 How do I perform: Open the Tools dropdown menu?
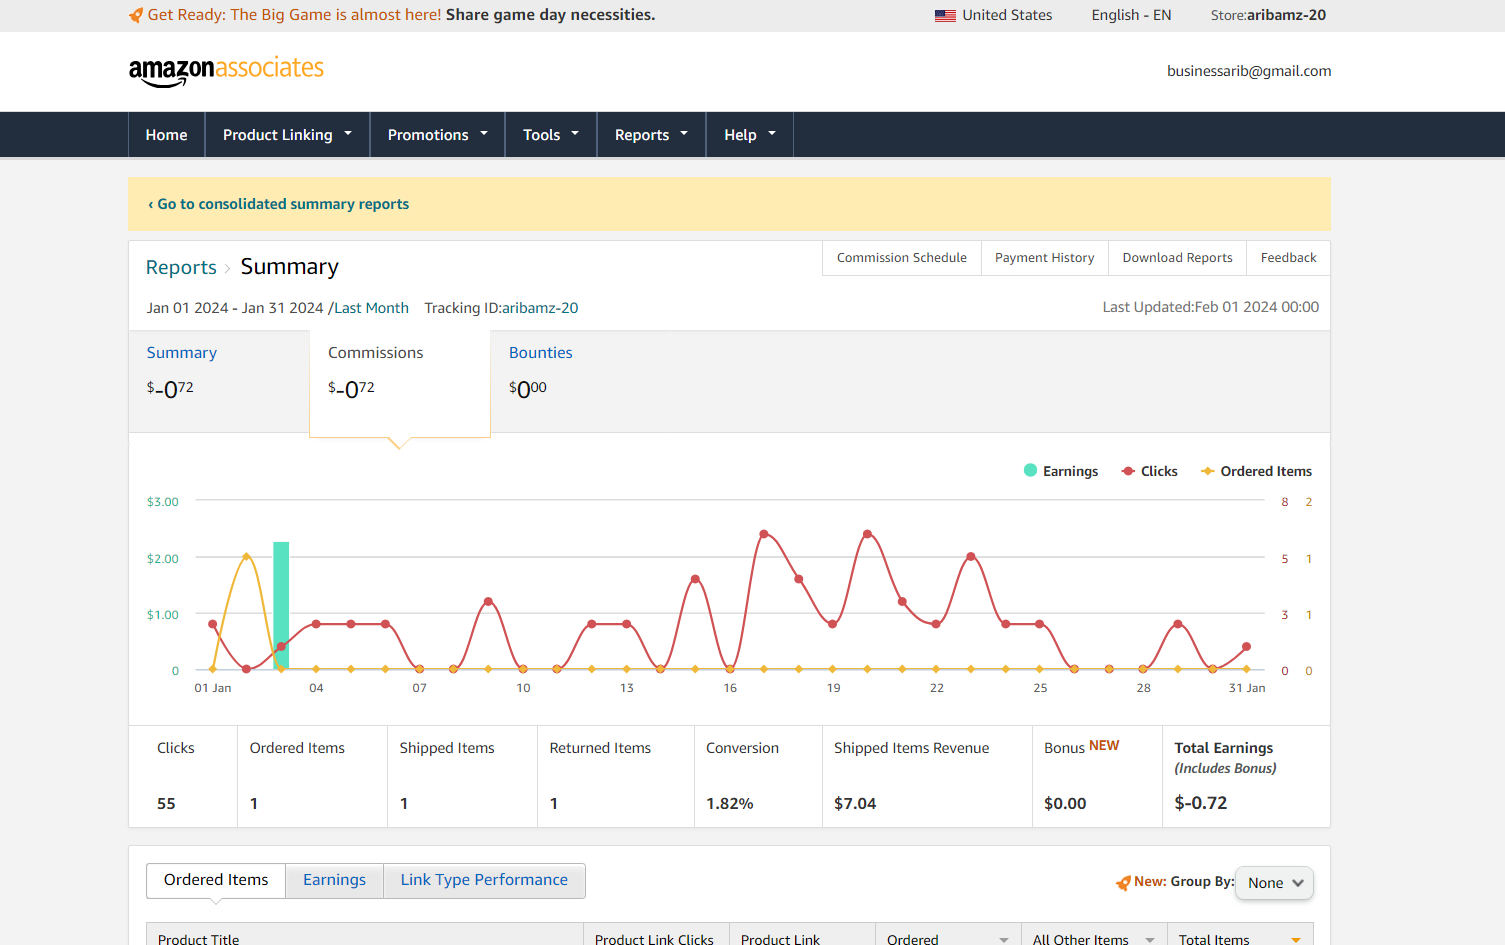coord(551,135)
